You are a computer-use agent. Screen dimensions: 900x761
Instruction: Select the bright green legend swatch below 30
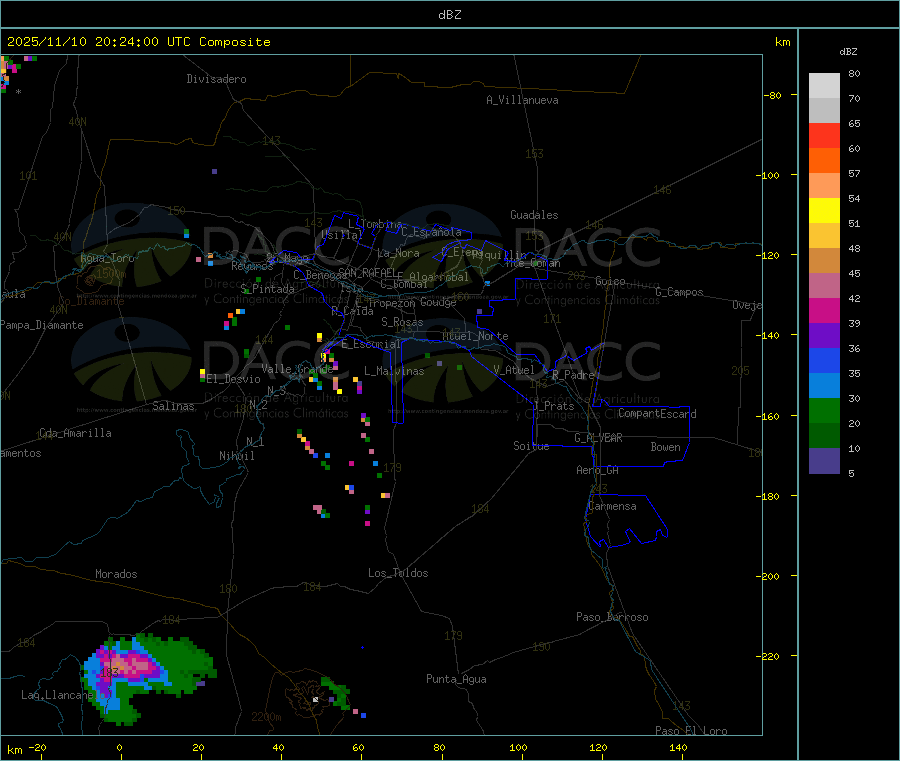[x=824, y=410]
